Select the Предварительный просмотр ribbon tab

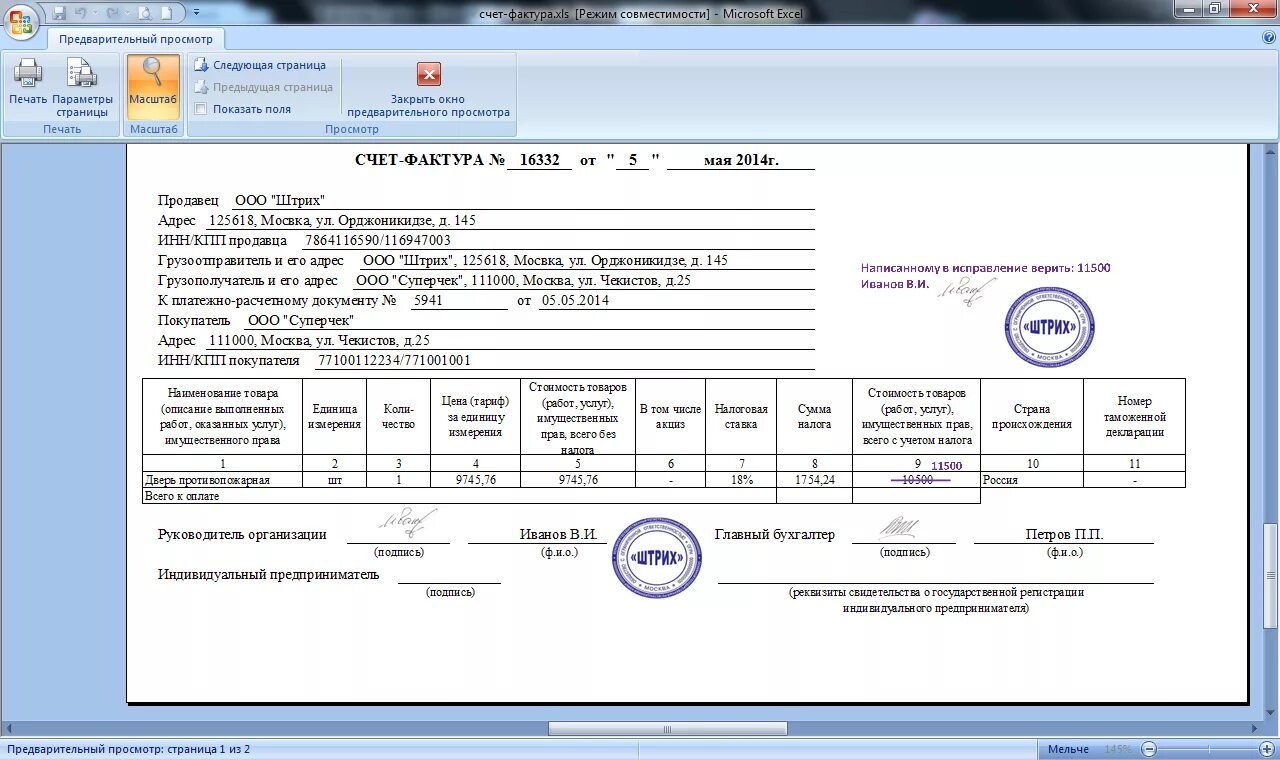(136, 39)
